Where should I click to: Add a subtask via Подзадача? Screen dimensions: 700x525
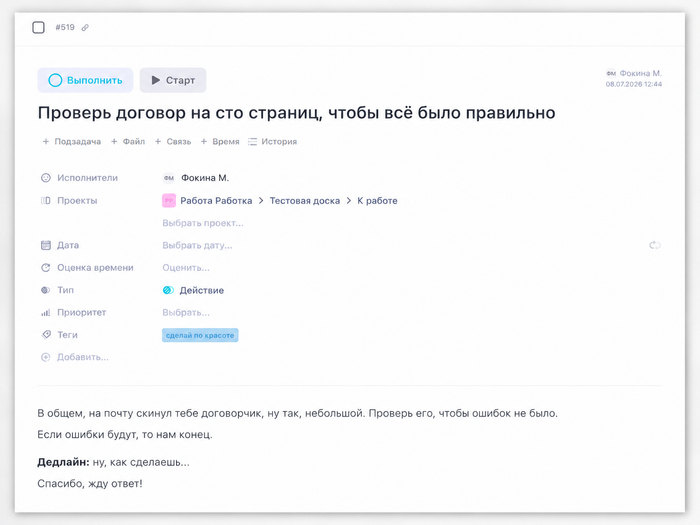71,142
